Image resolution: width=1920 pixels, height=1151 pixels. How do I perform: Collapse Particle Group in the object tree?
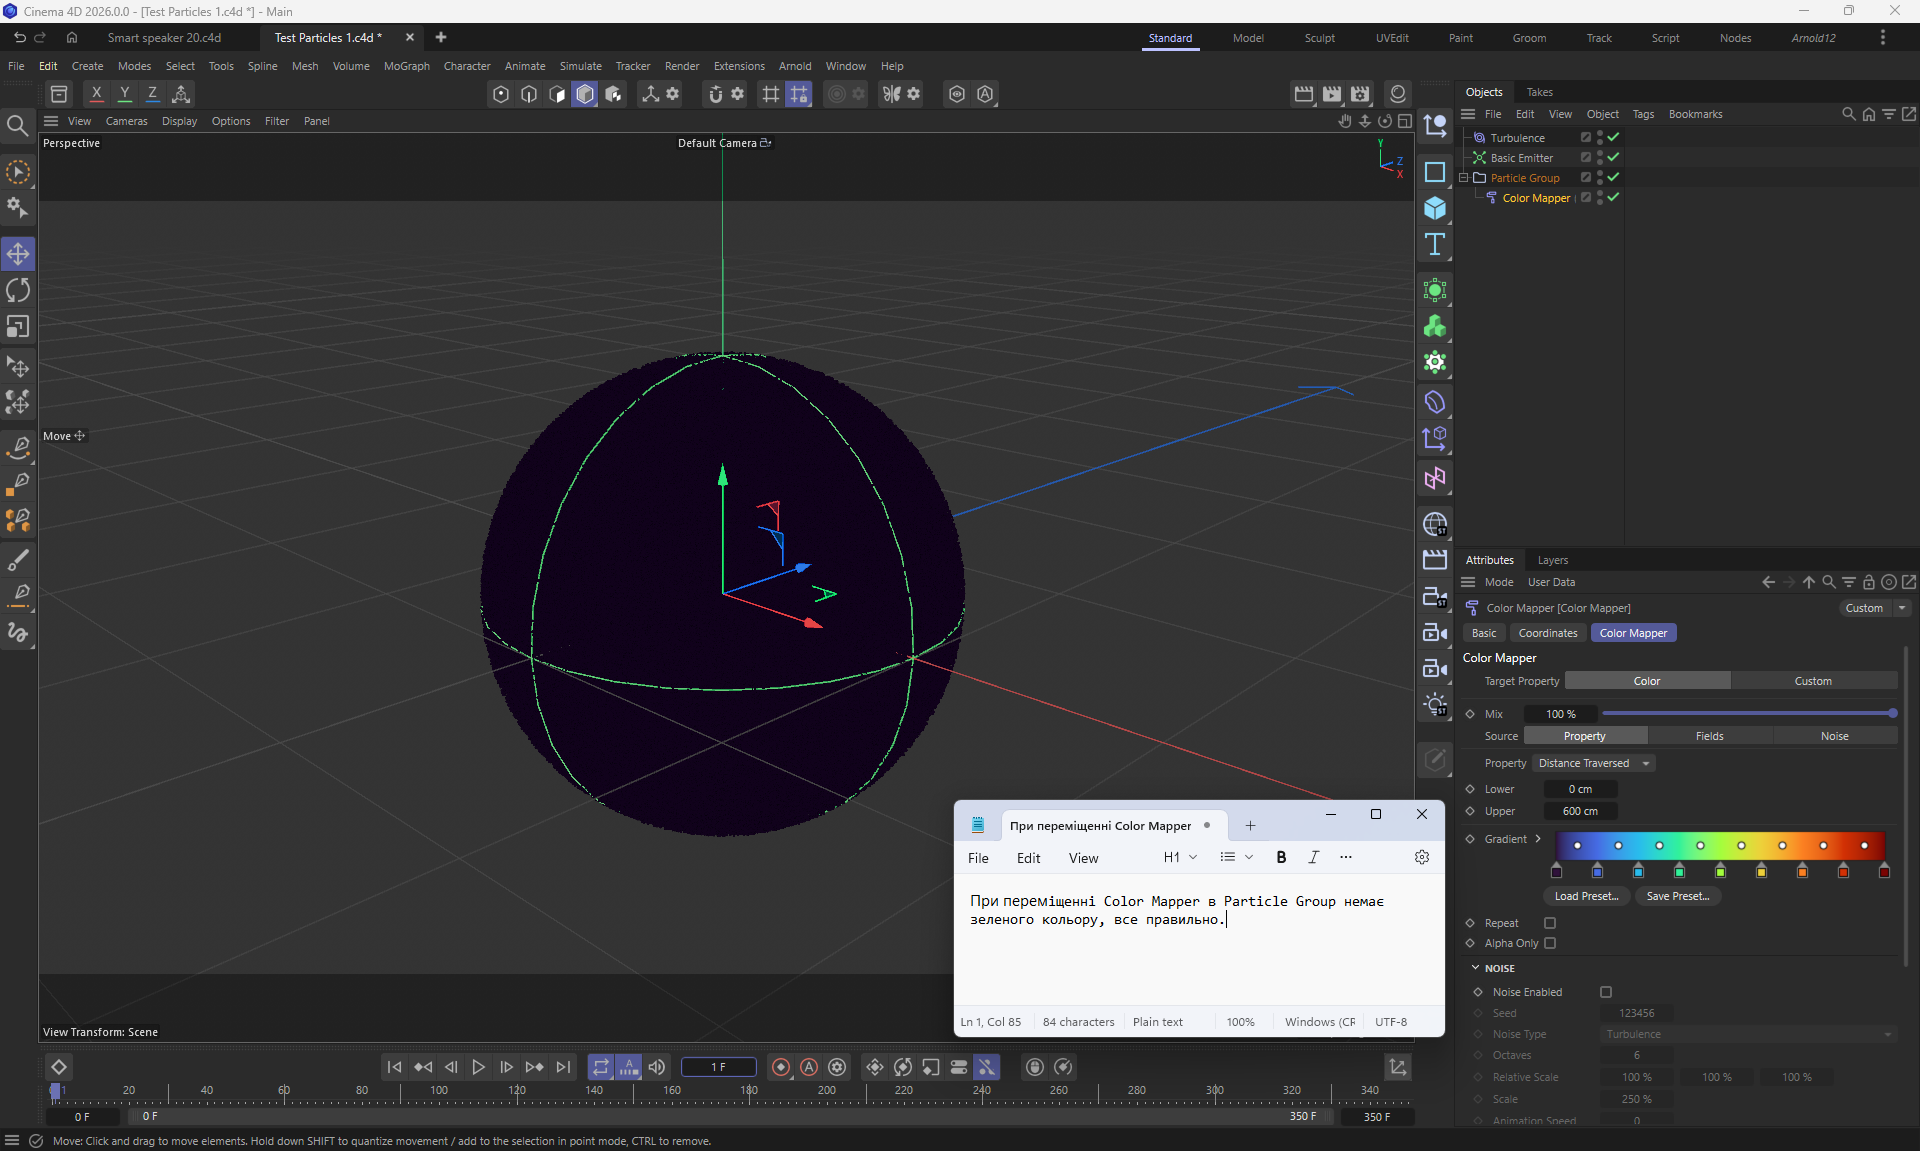point(1464,178)
